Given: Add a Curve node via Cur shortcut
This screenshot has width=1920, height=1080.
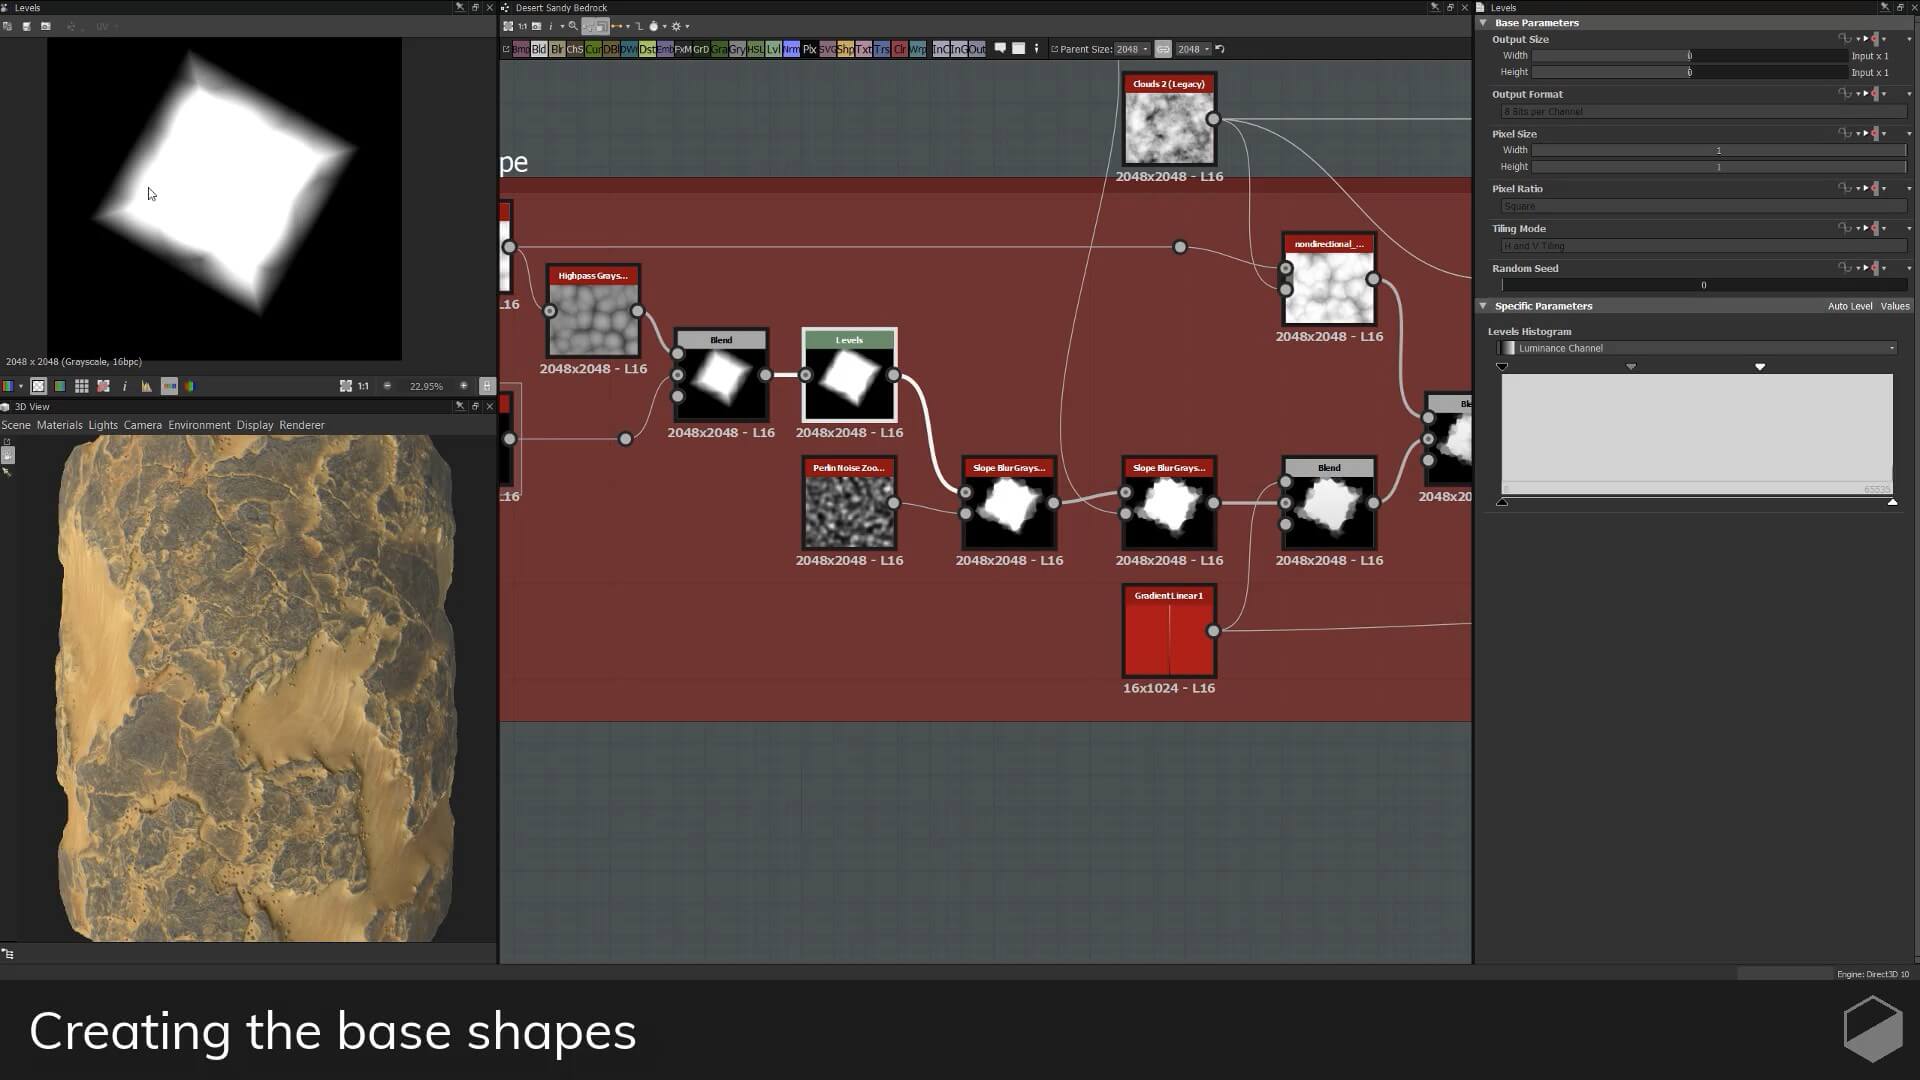Looking at the screenshot, I should [x=593, y=49].
